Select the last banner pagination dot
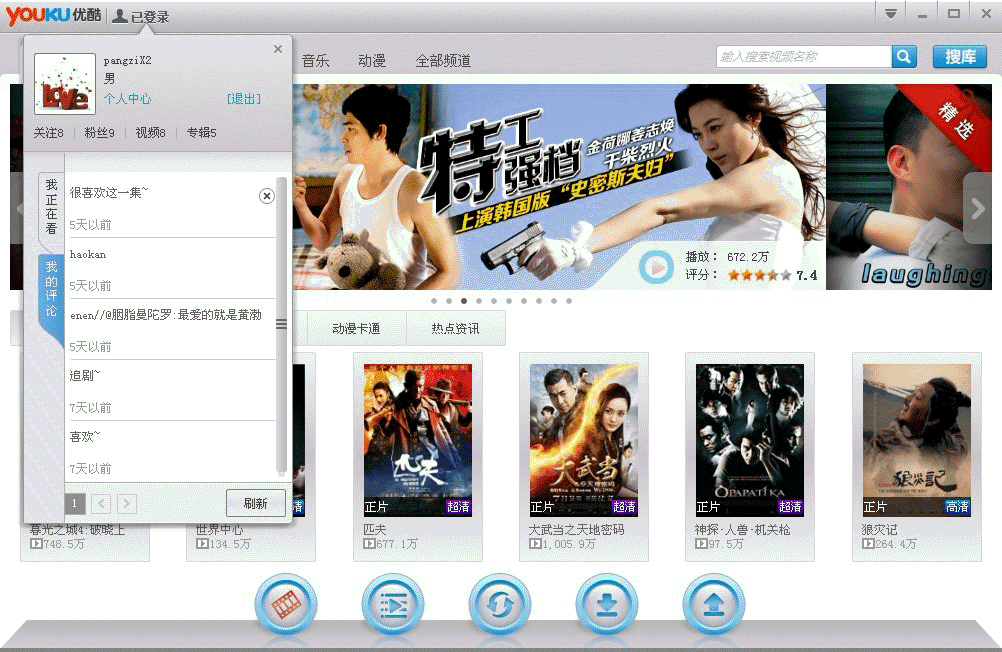 [569, 300]
